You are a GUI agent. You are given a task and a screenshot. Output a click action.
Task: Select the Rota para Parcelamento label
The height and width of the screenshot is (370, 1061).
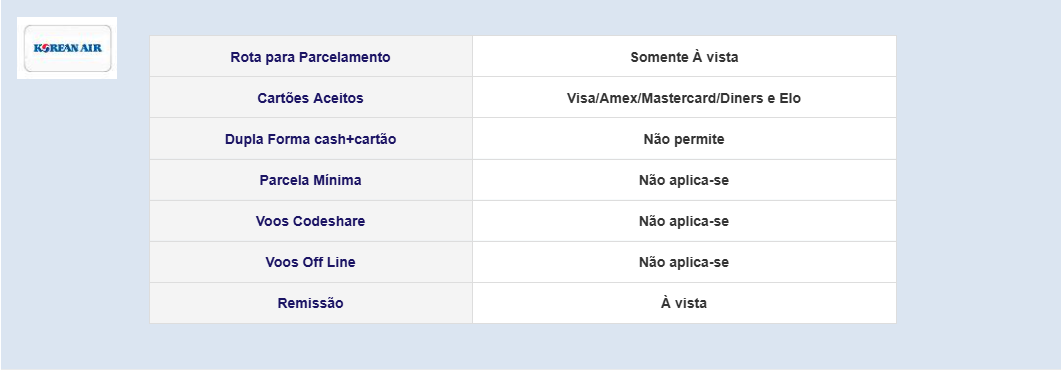(x=310, y=57)
